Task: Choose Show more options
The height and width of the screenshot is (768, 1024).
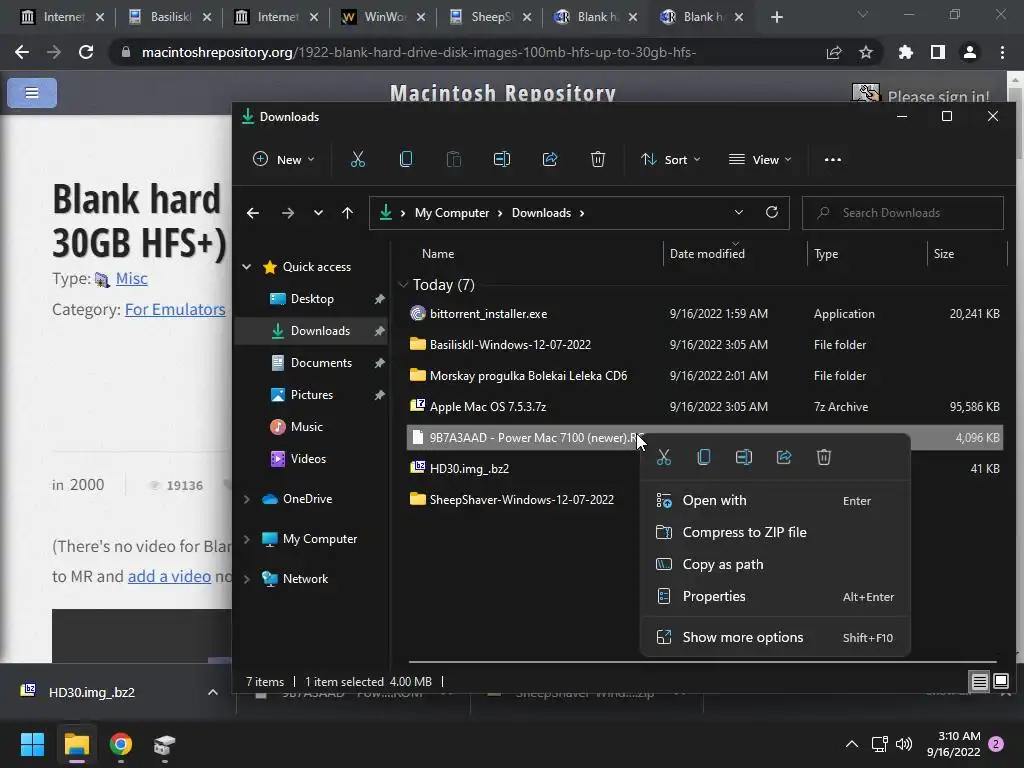Action: point(775,637)
